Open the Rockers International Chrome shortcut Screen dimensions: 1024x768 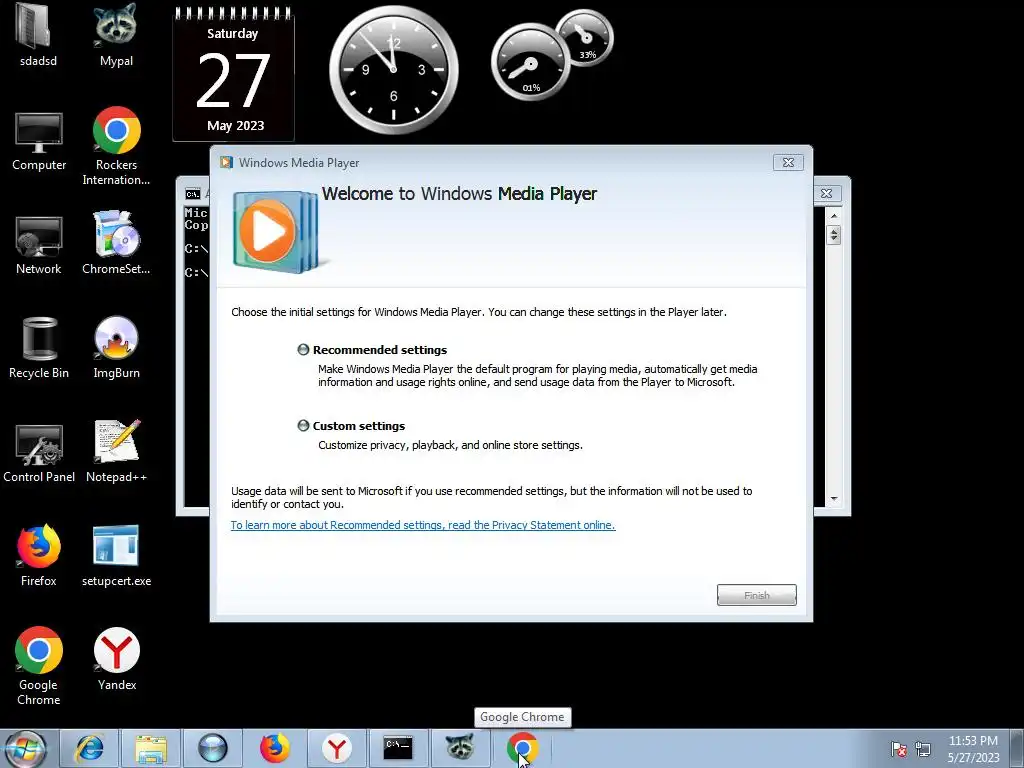(116, 147)
